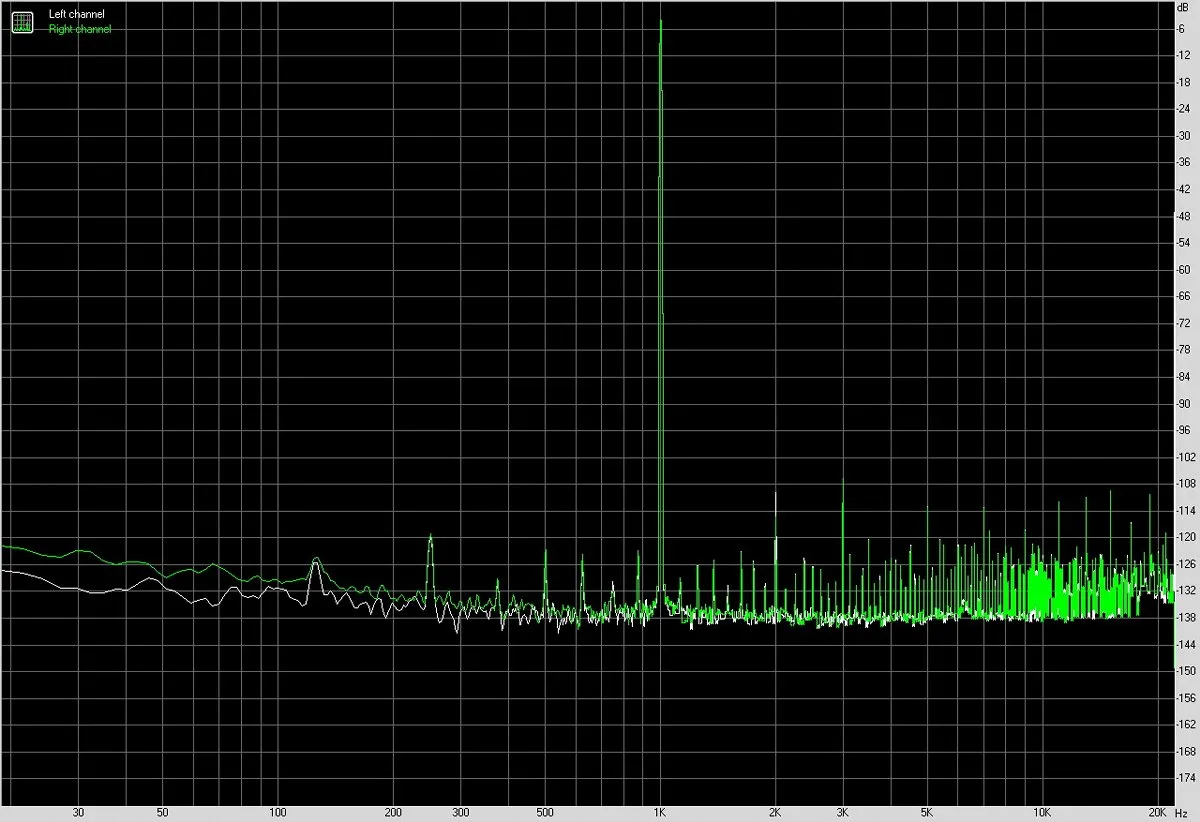Click the '-90' dB axis label

[x=1184, y=403]
